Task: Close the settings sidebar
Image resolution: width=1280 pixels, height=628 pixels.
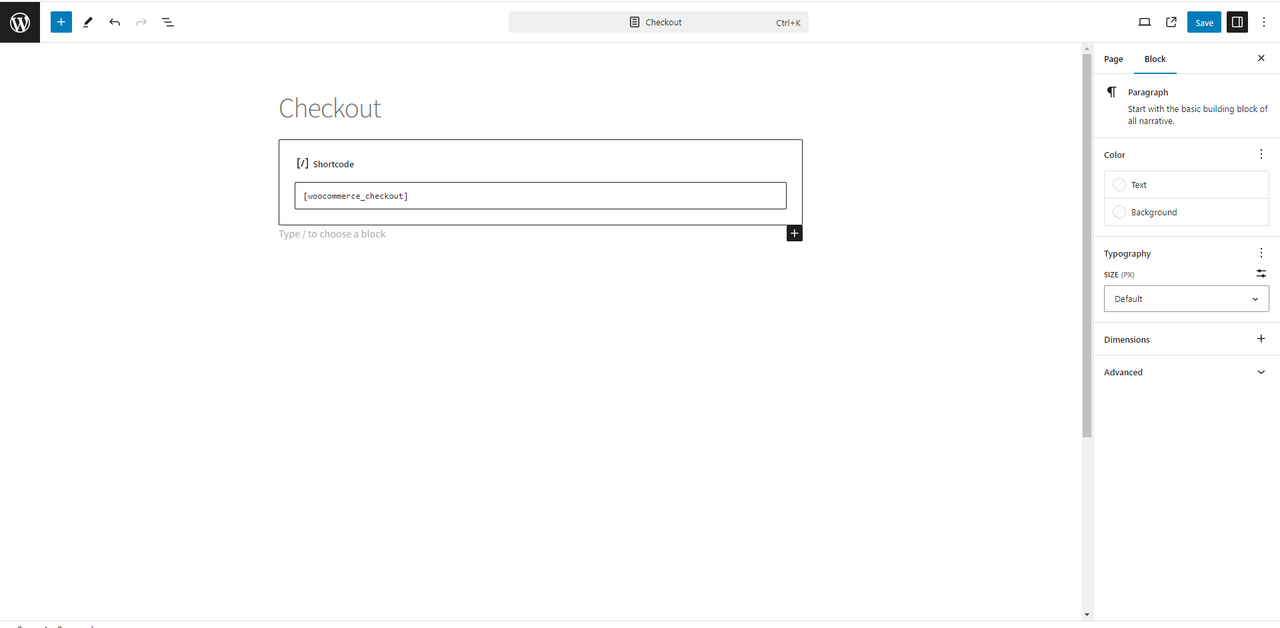Action: [1261, 59]
